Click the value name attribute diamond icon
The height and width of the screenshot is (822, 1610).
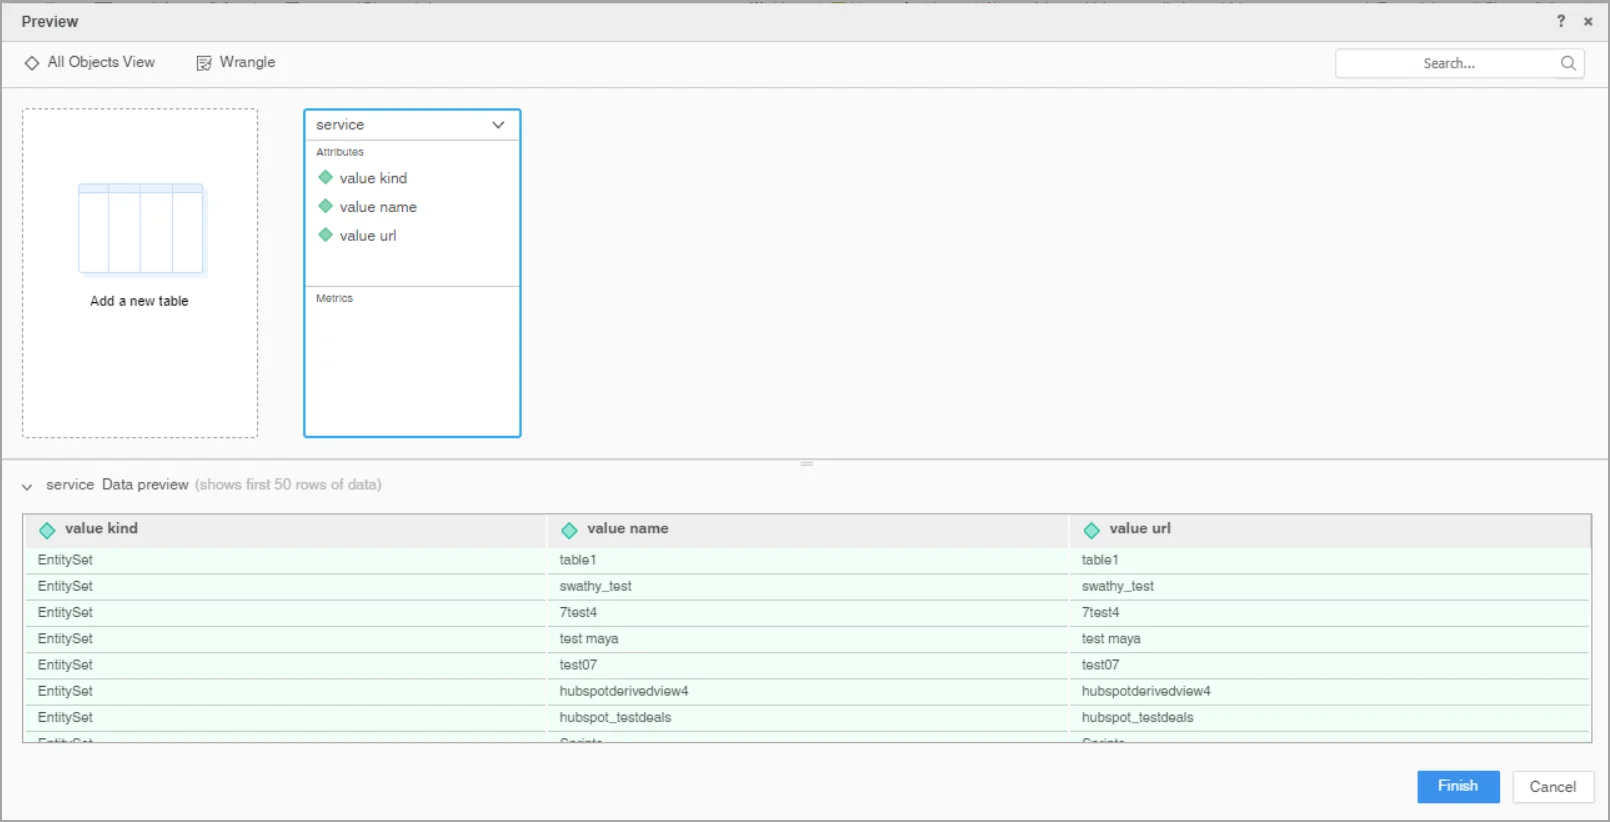325,206
